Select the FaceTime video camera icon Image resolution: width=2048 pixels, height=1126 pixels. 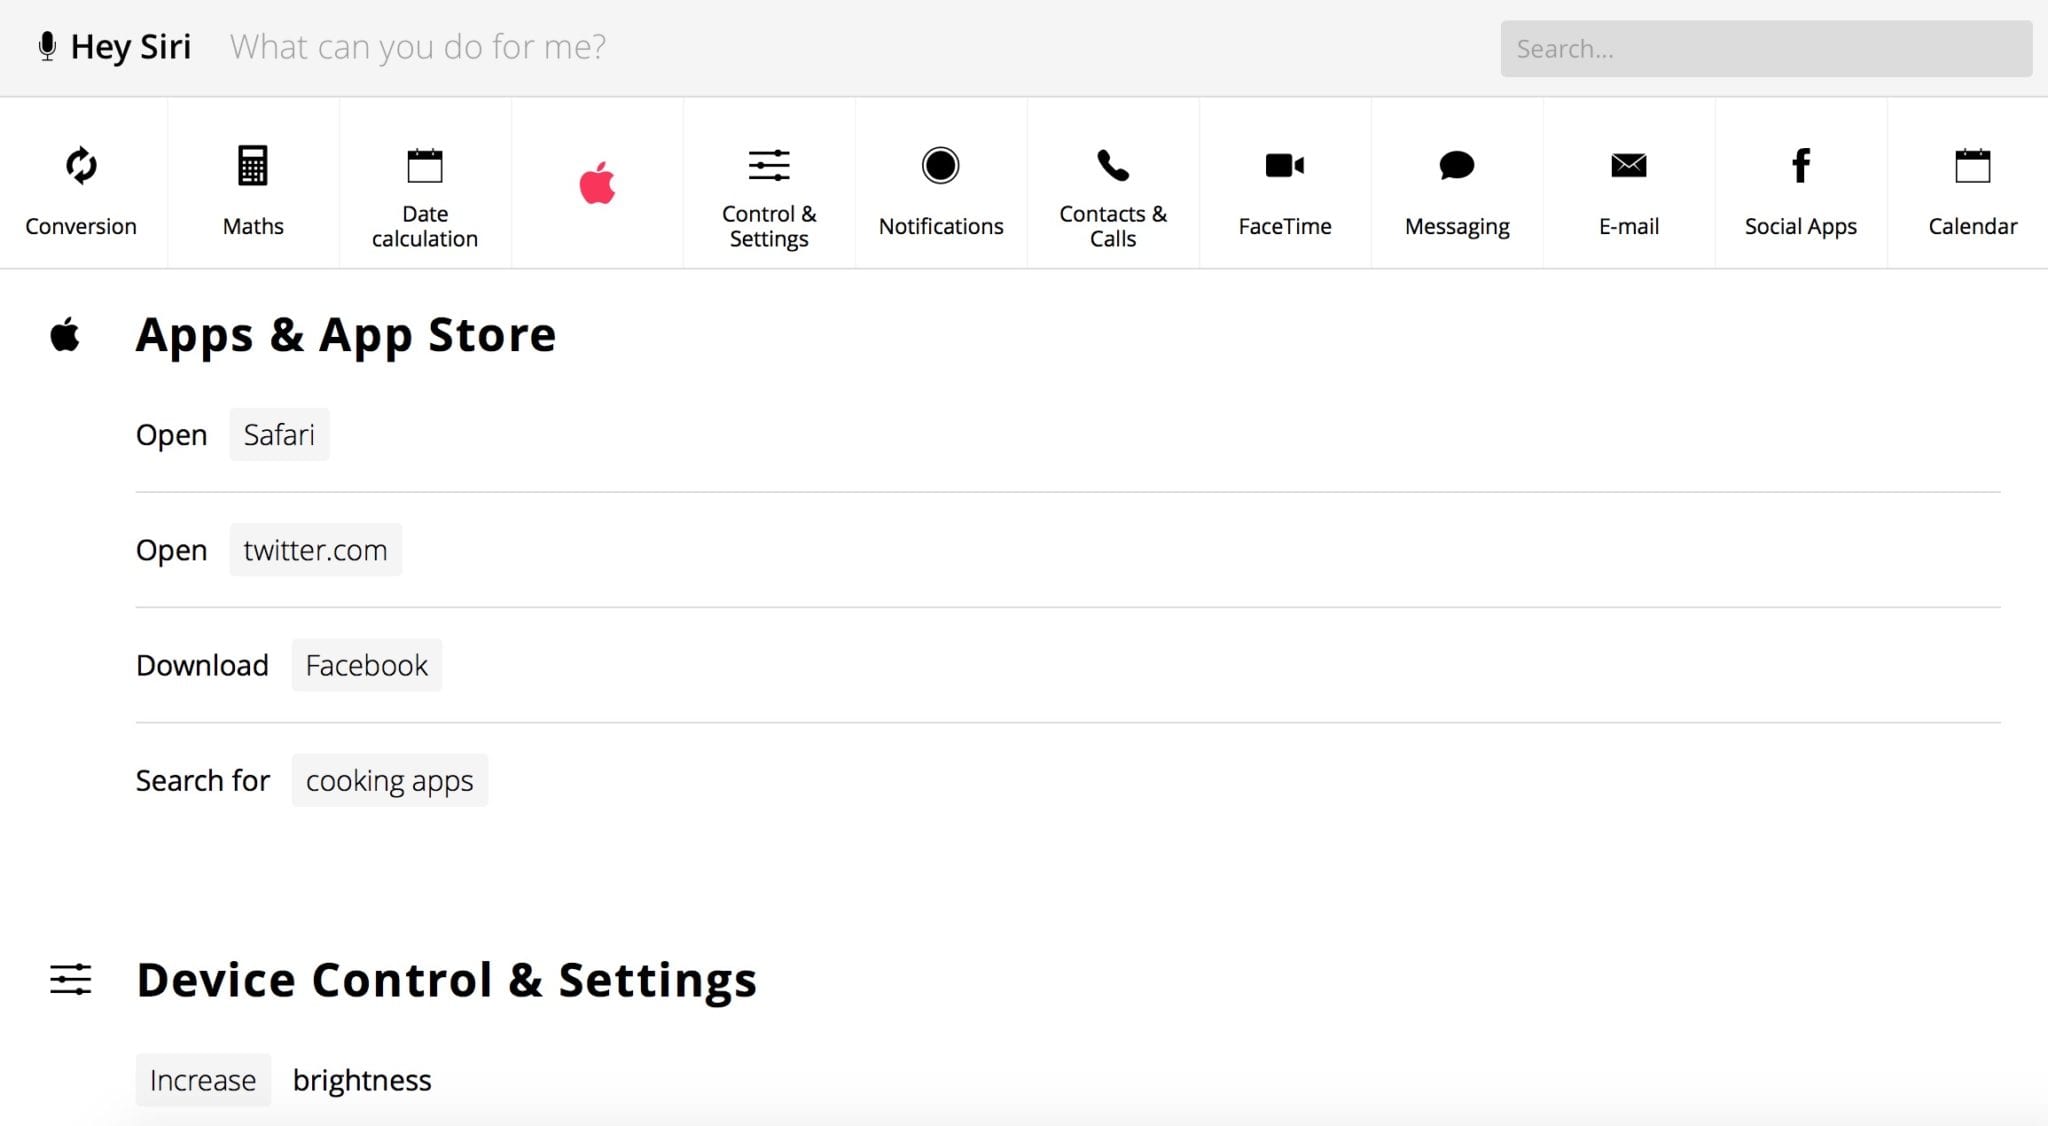tap(1285, 165)
